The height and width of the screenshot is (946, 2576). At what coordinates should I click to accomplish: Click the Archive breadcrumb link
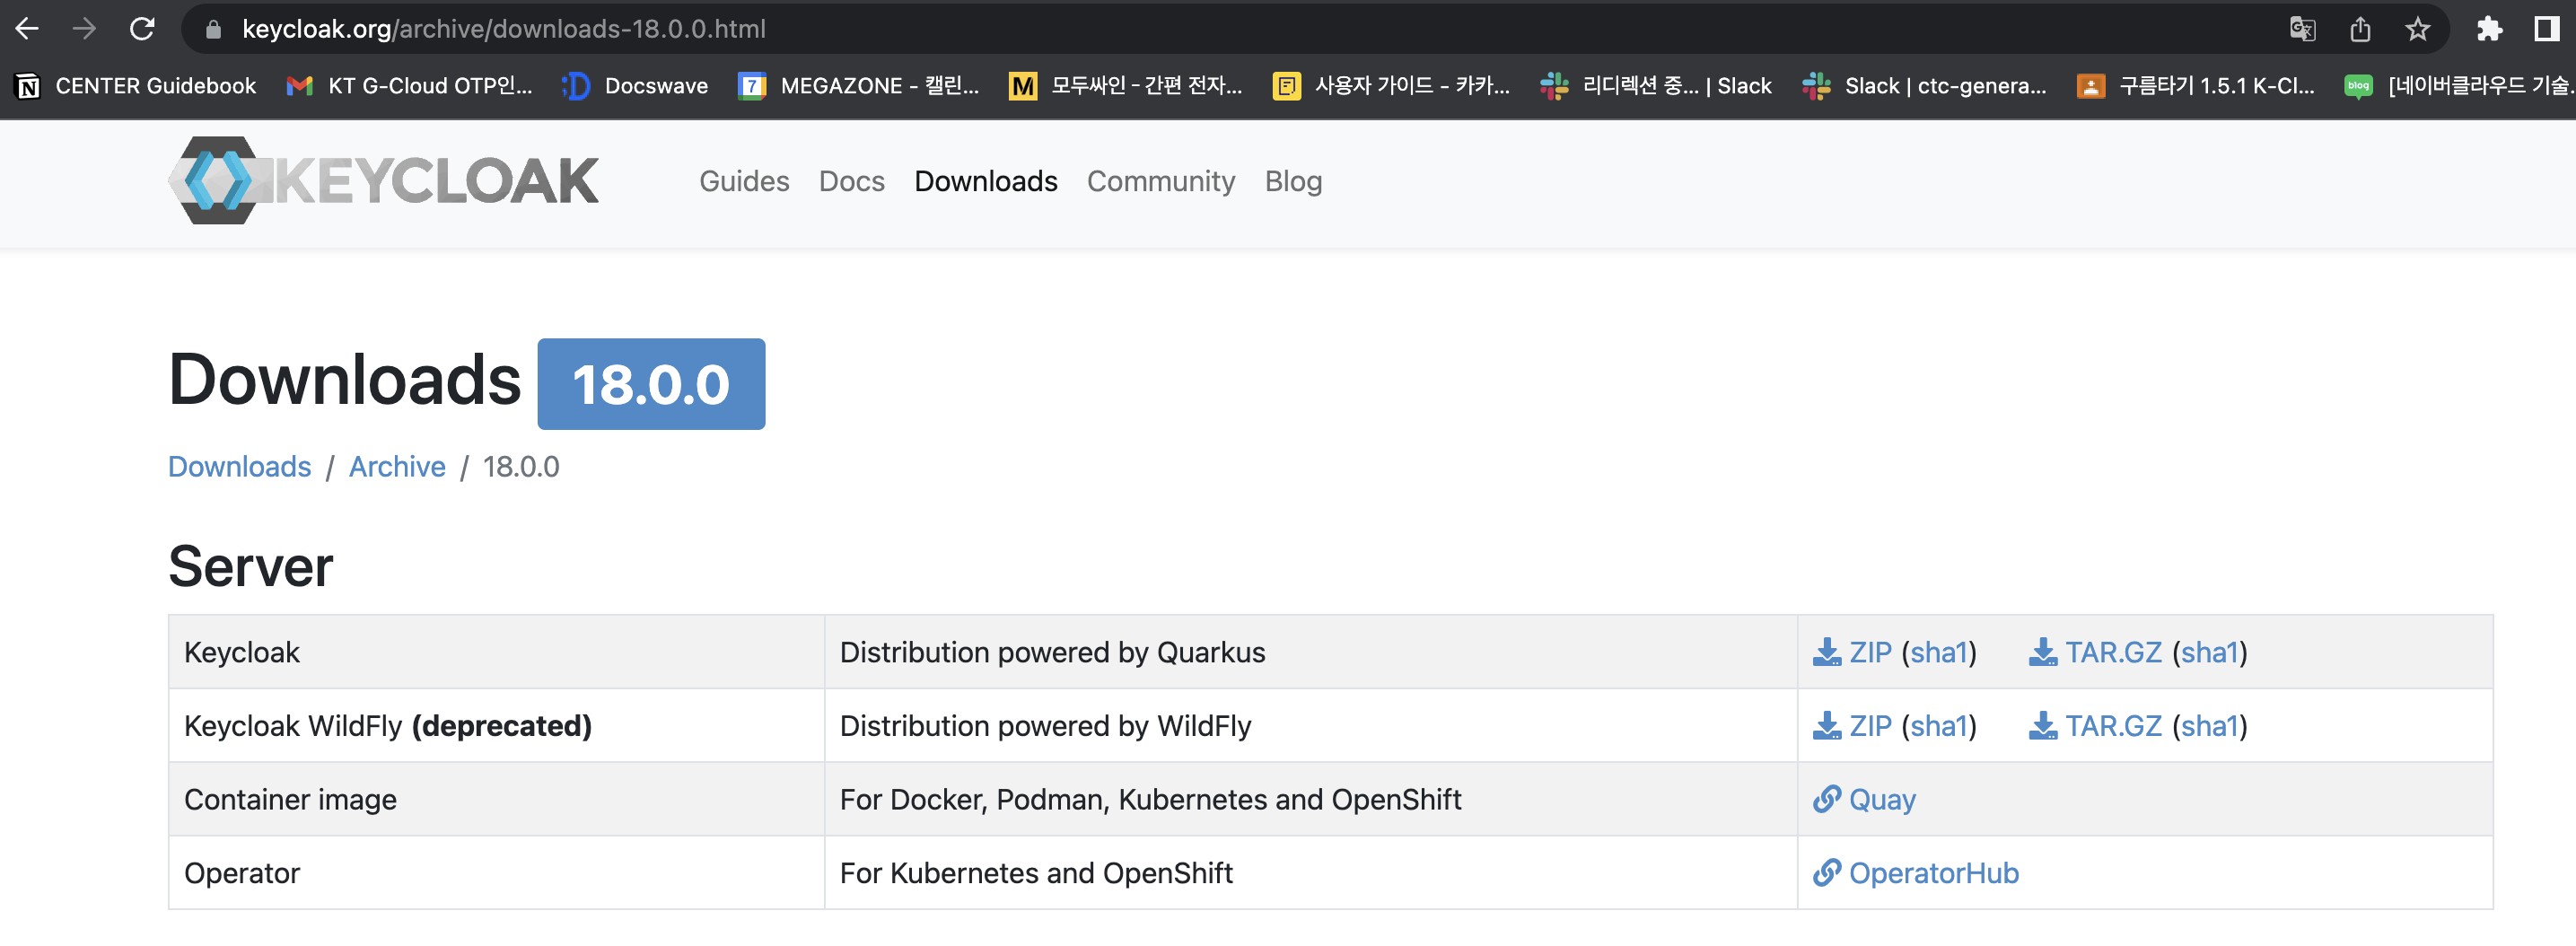click(x=397, y=467)
